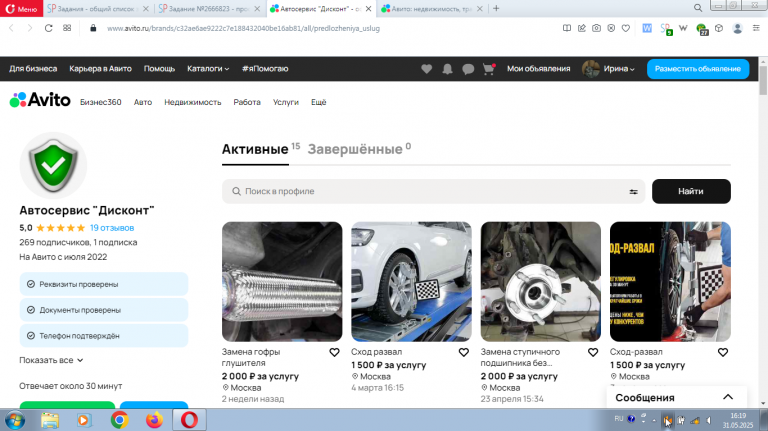Select the Активные listings tab
Screen dimensions: 768x431
pyautogui.click(x=255, y=149)
